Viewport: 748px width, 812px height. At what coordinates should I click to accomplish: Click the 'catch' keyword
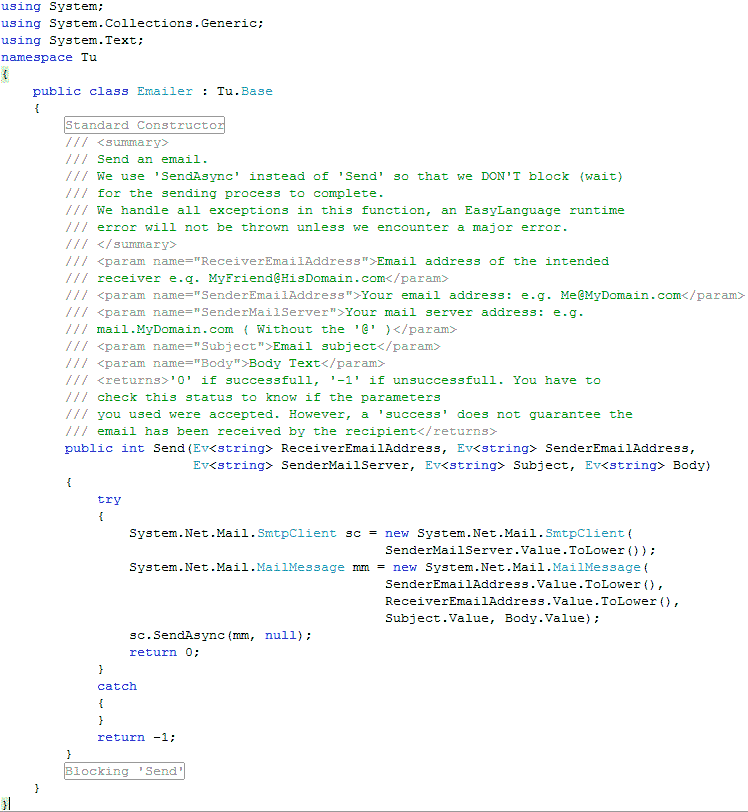(x=117, y=687)
